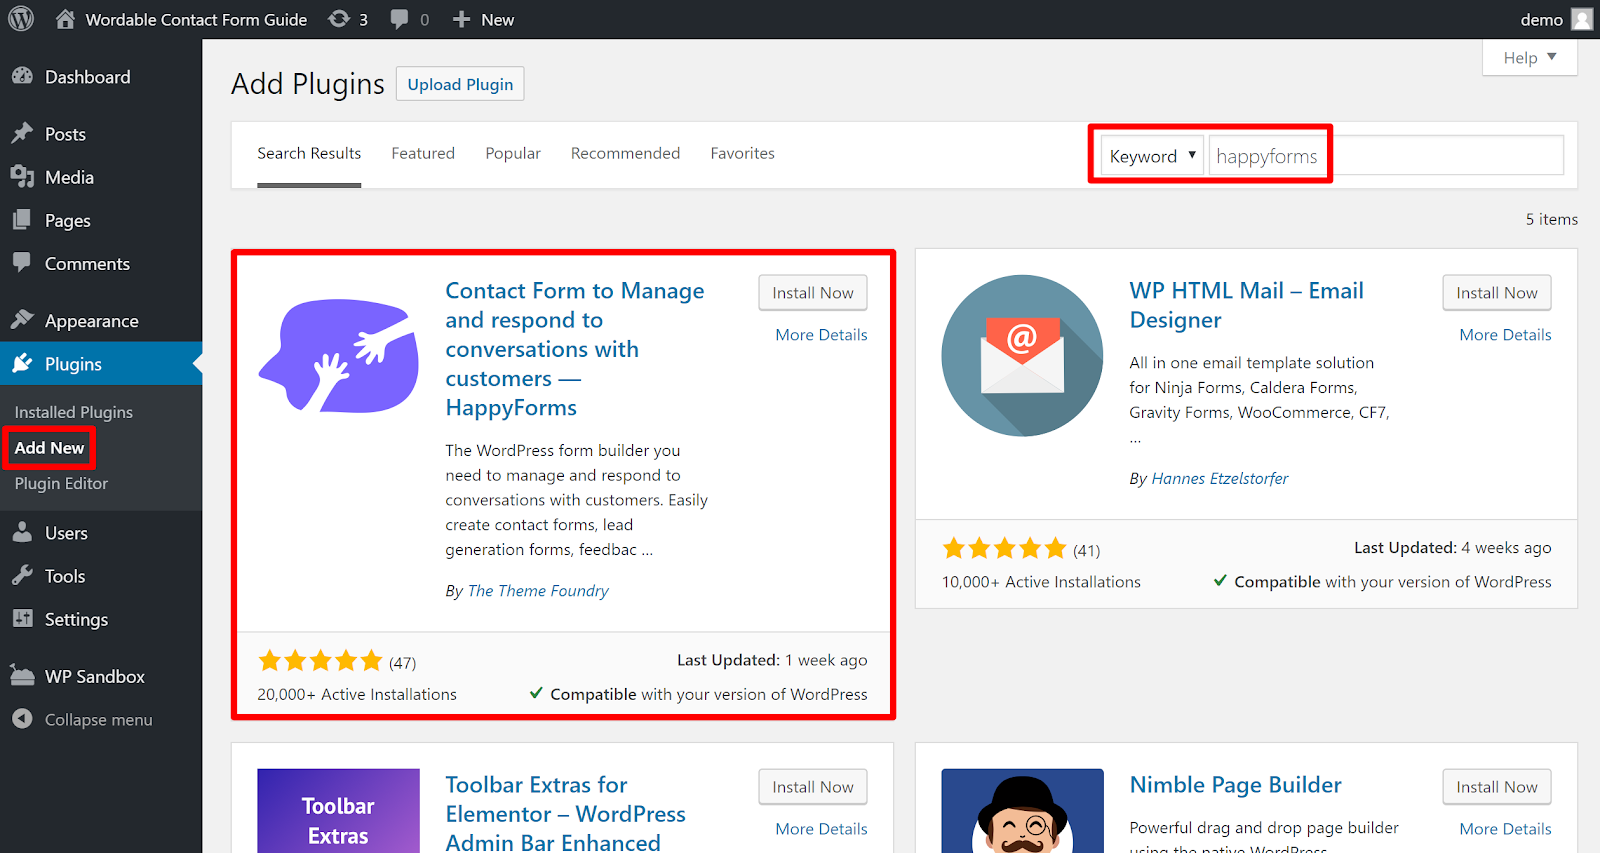Image resolution: width=1600 pixels, height=853 pixels.
Task: View More Details for HappyForms
Action: [821, 335]
